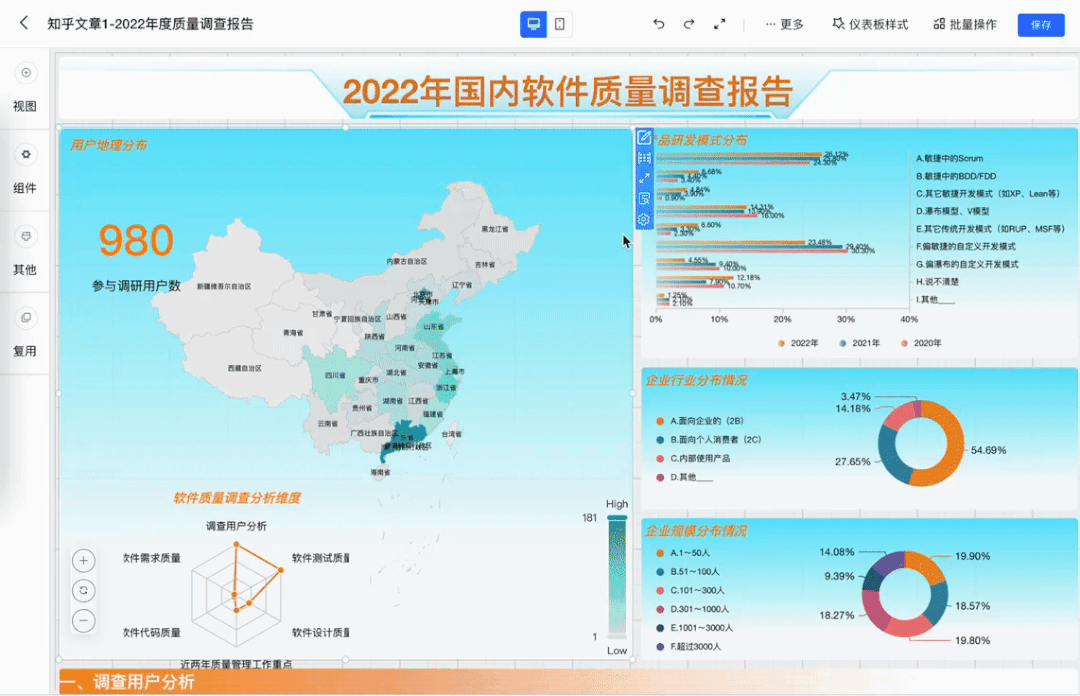The height and width of the screenshot is (696, 1080).
Task: Zoom out on the map with minus icon
Action: click(84, 620)
